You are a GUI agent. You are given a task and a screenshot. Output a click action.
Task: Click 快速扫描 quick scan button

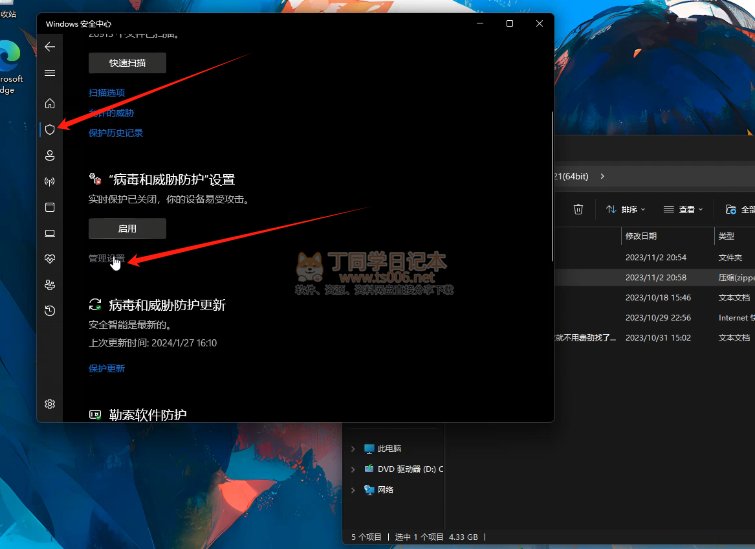pos(127,63)
